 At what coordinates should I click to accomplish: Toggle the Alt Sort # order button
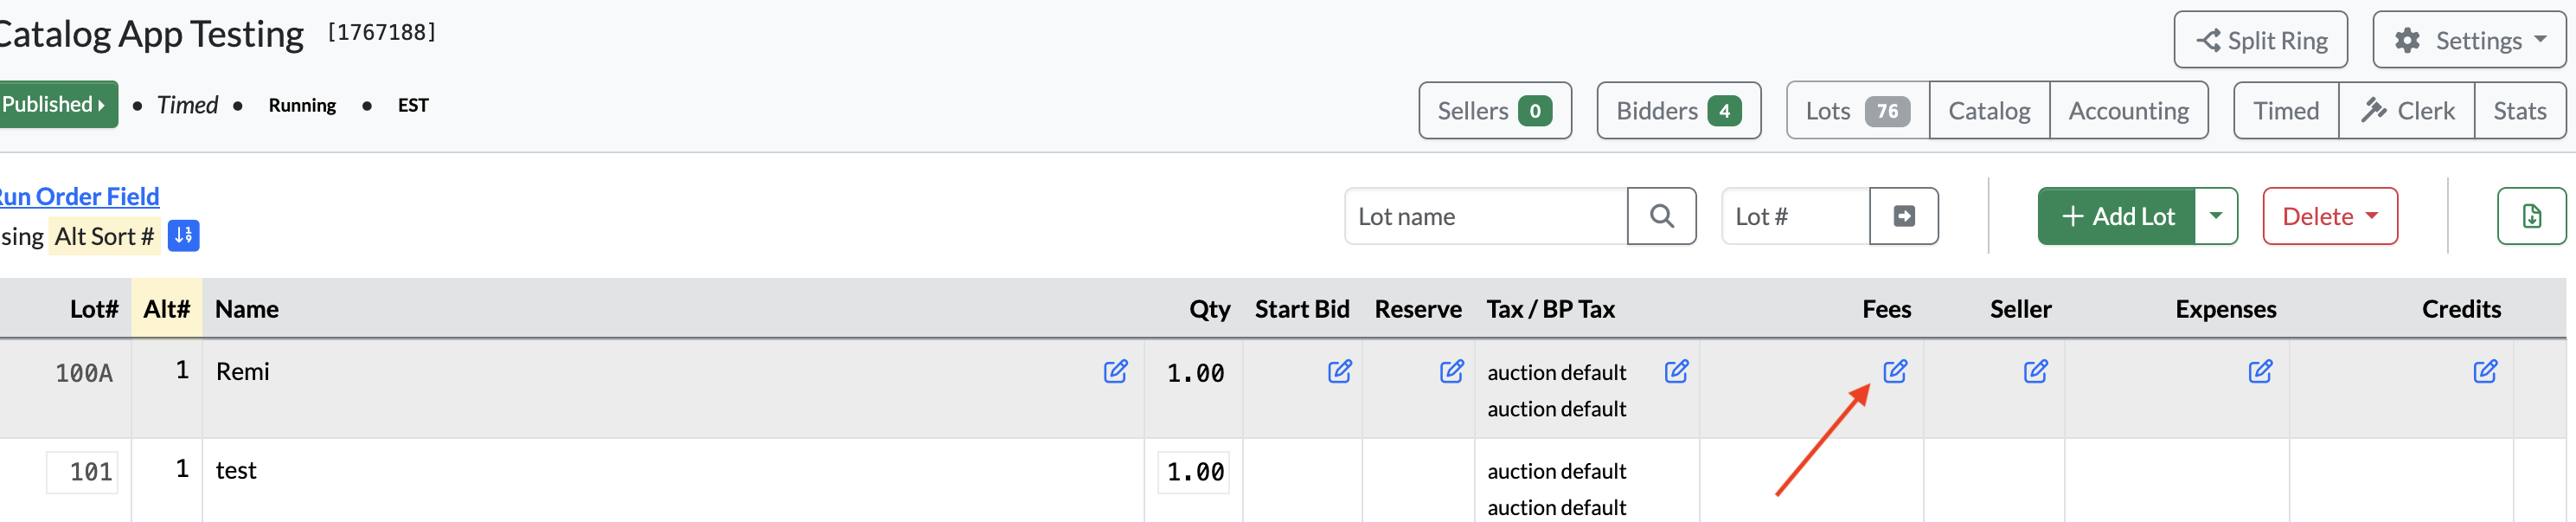(183, 236)
